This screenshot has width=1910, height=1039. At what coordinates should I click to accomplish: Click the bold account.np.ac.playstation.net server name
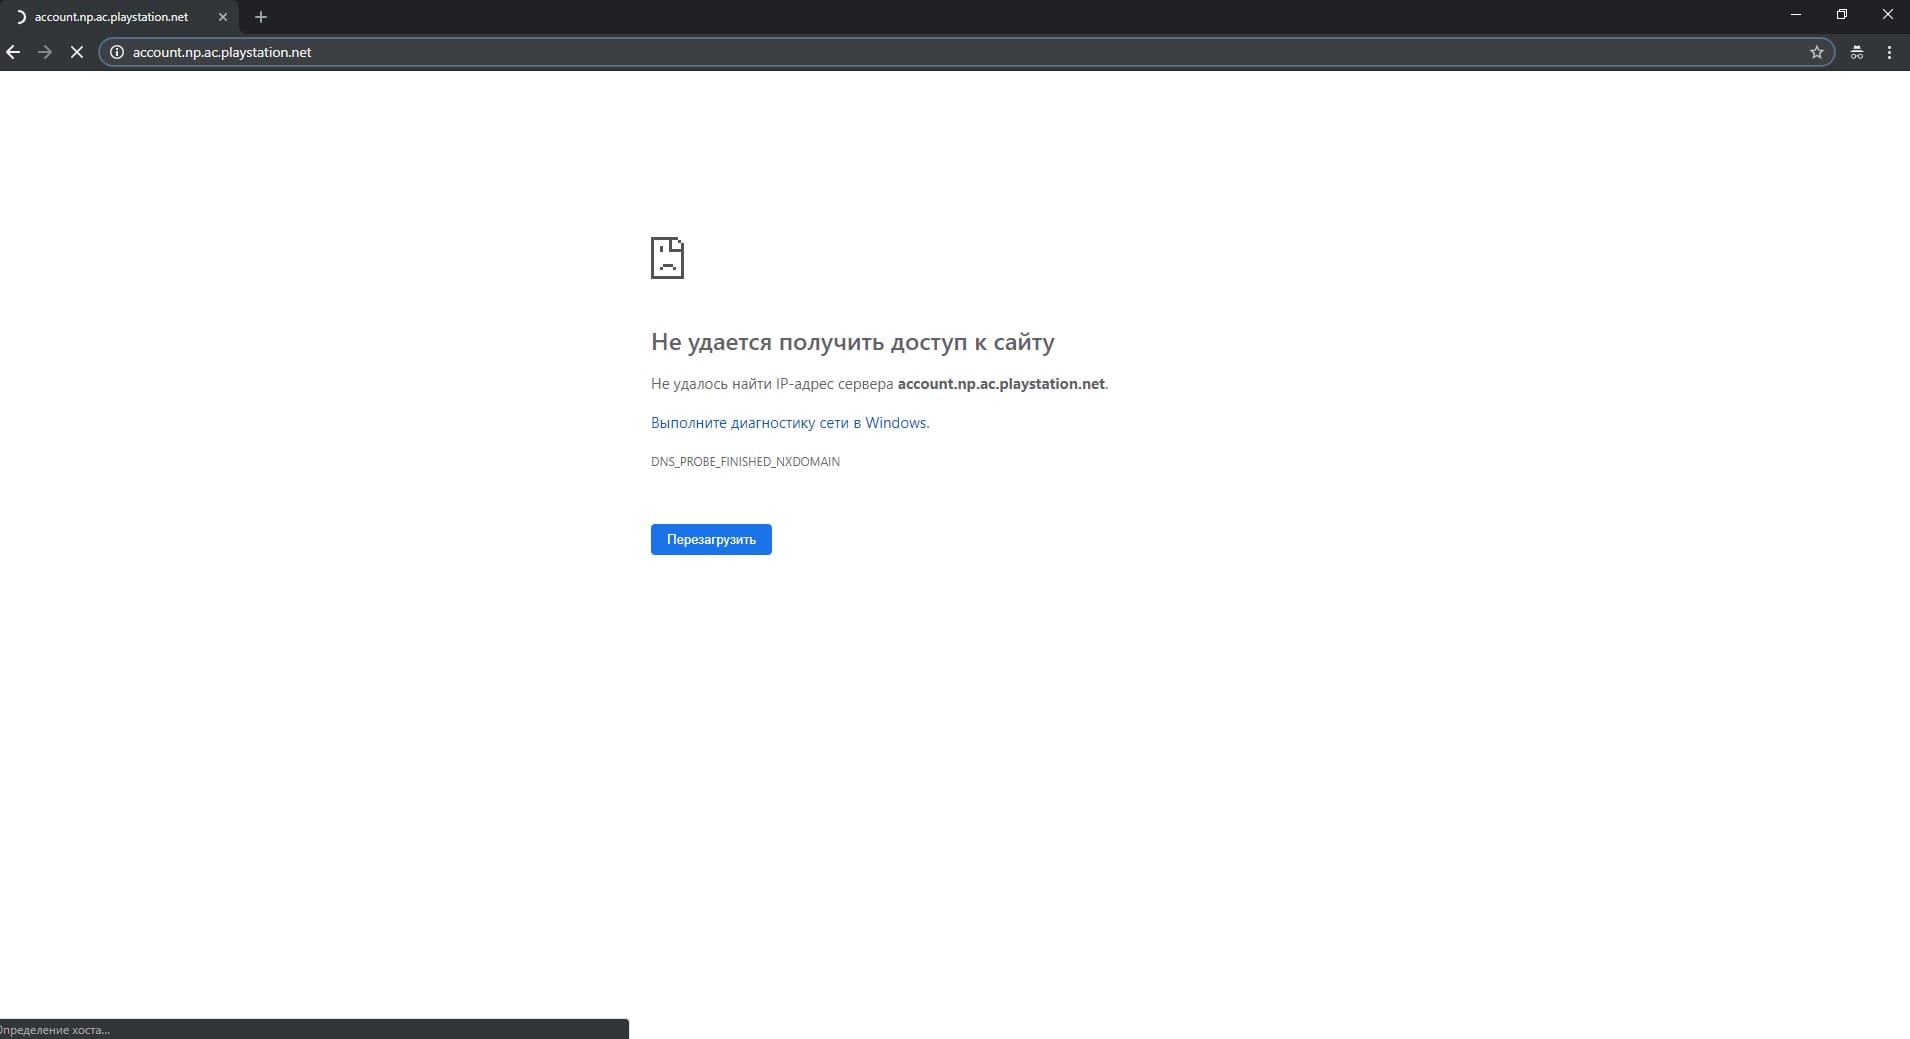point(1001,384)
